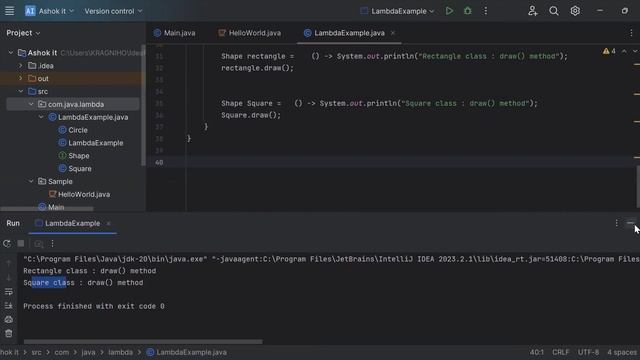Click LambdaExample.java breadcrumb in status bar
The width and height of the screenshot is (640, 360).
[187, 352]
